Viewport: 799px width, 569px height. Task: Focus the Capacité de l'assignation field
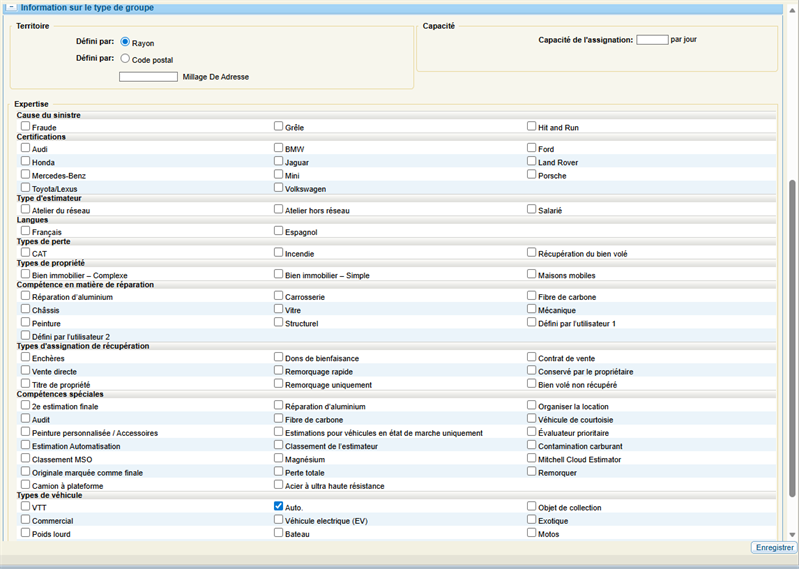point(652,40)
